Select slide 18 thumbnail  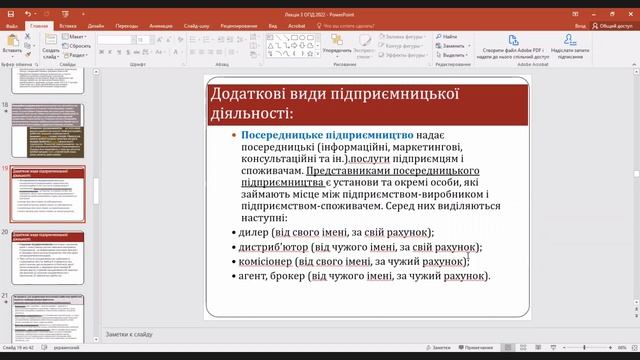48,131
